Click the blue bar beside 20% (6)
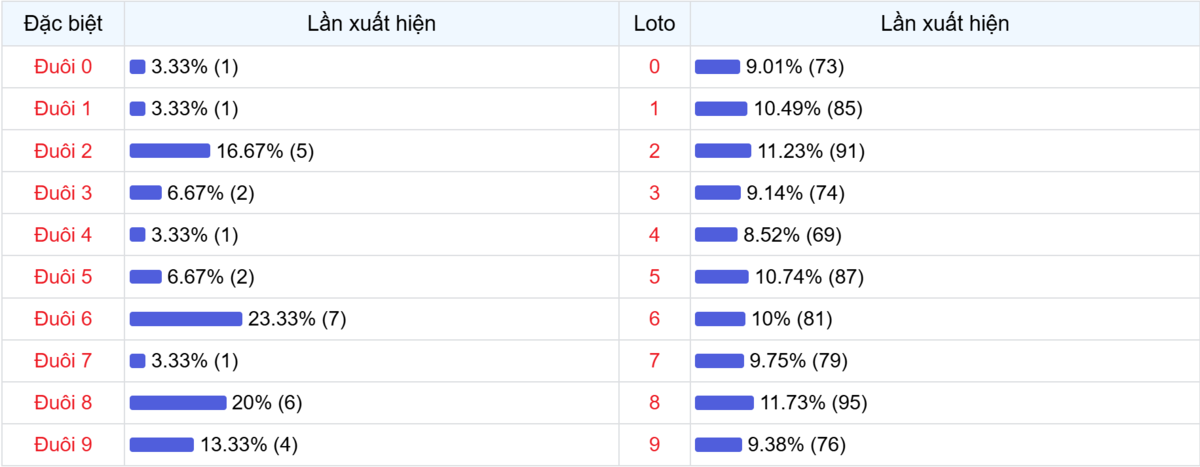The image size is (1200, 467). point(178,403)
